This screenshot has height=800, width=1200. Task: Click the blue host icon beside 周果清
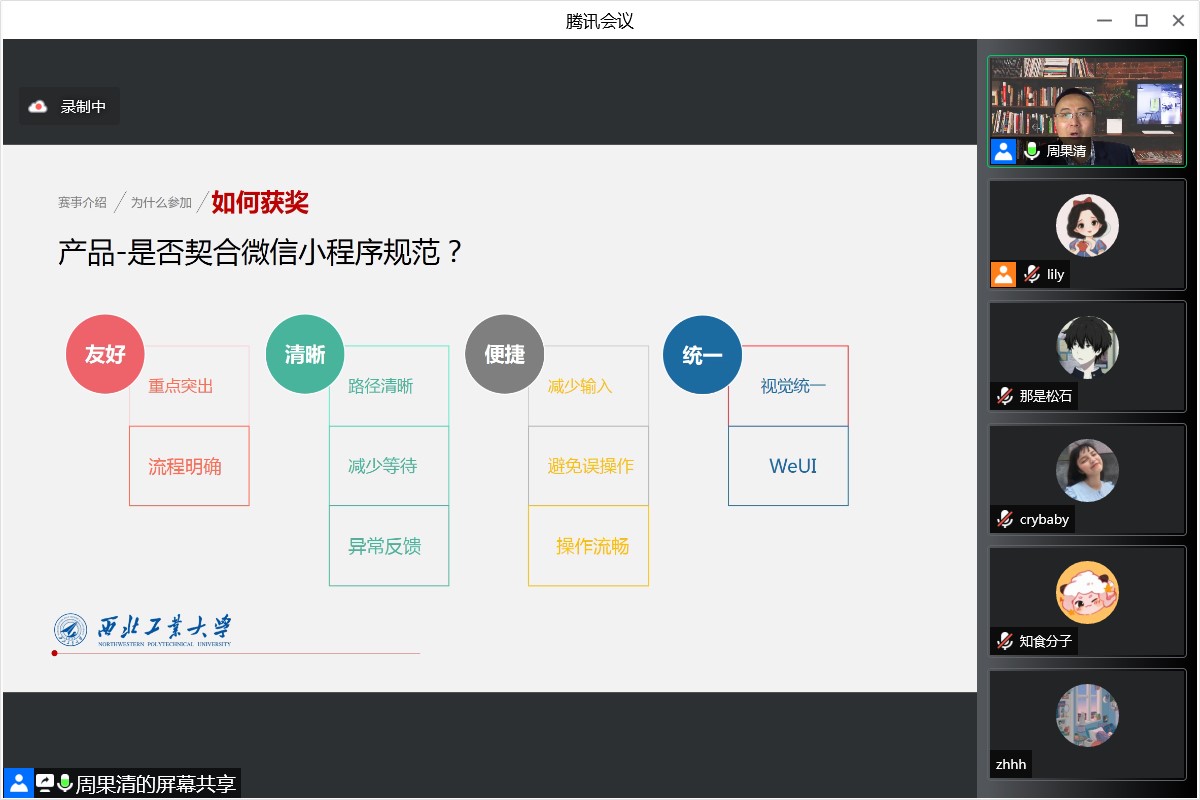pyautogui.click(x=1004, y=152)
